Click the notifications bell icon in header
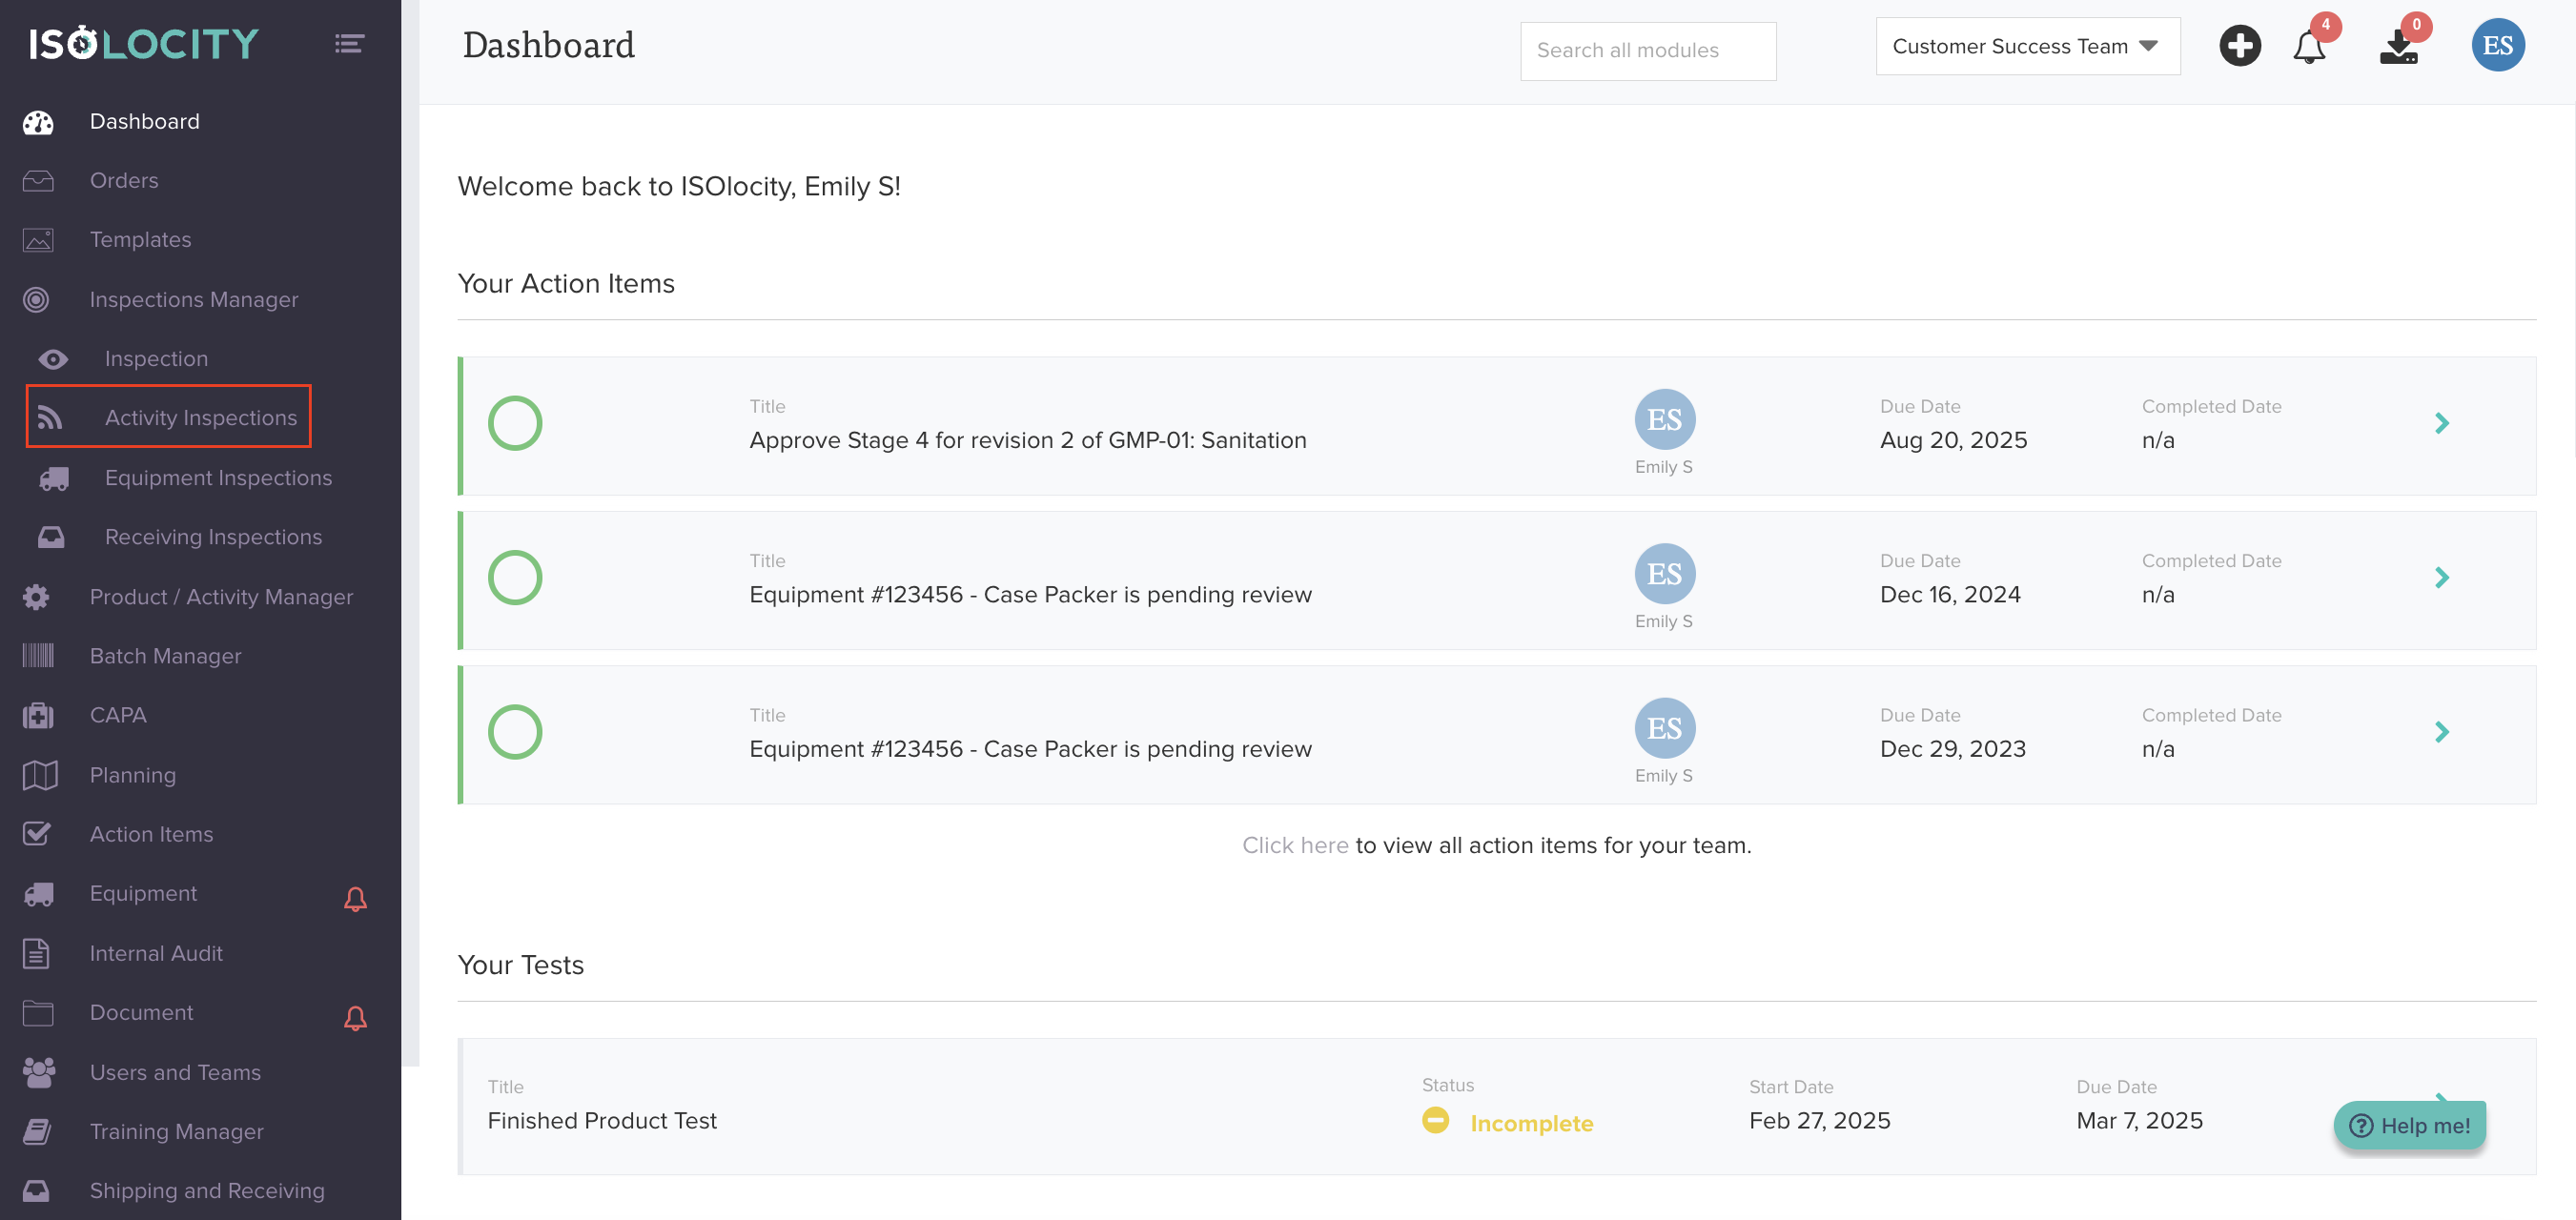The image size is (2576, 1220). (2308, 47)
